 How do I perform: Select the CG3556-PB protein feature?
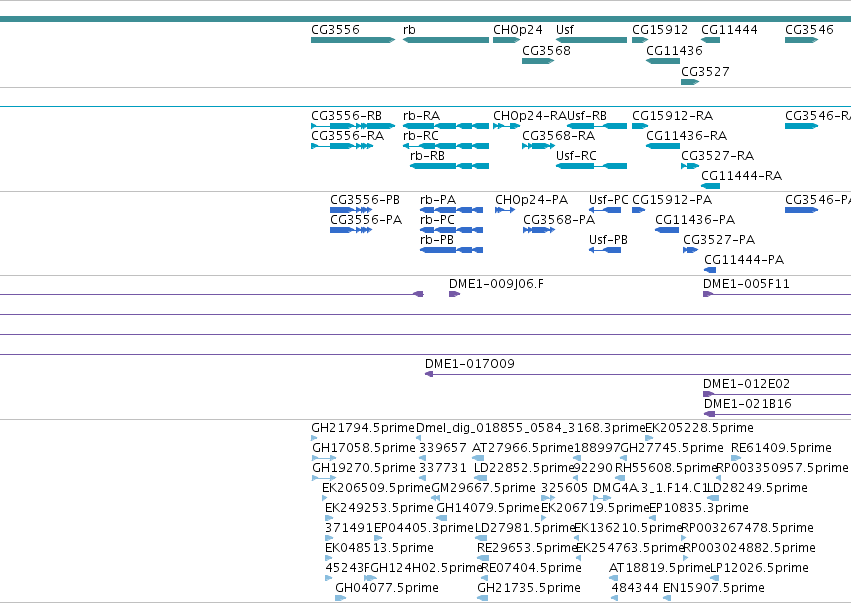[351, 210]
